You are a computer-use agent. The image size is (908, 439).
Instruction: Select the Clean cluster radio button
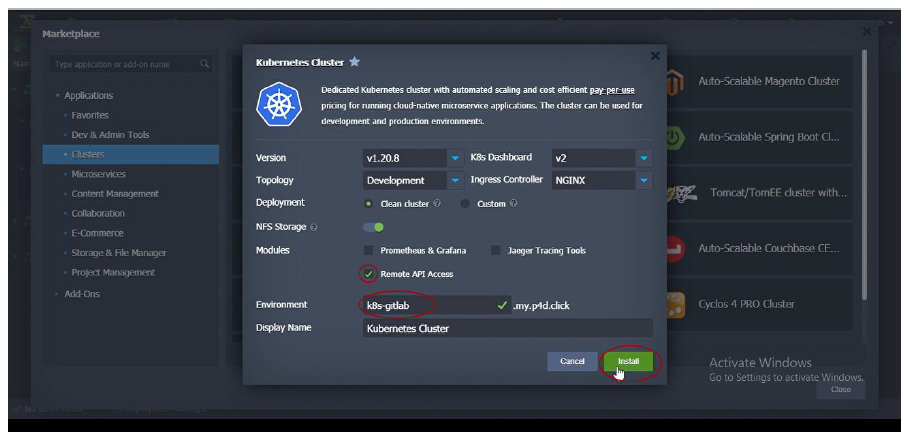click(368, 204)
